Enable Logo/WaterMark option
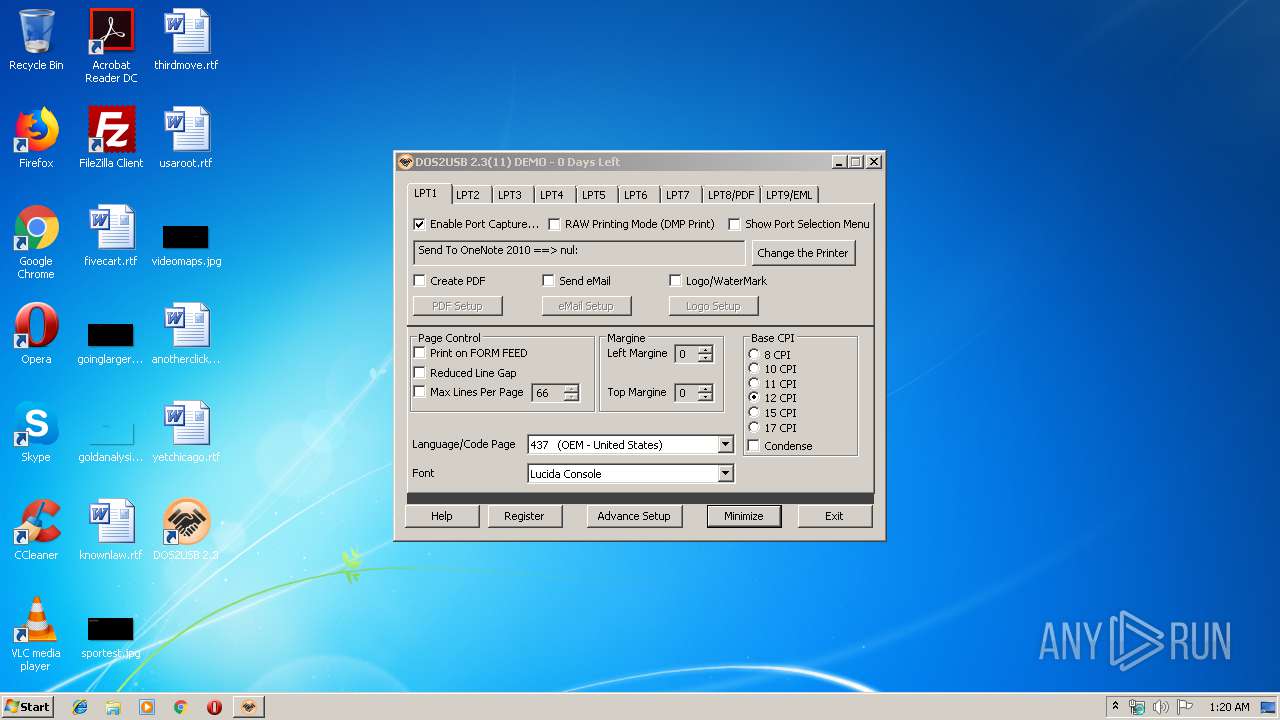This screenshot has height=720, width=1280. point(675,281)
